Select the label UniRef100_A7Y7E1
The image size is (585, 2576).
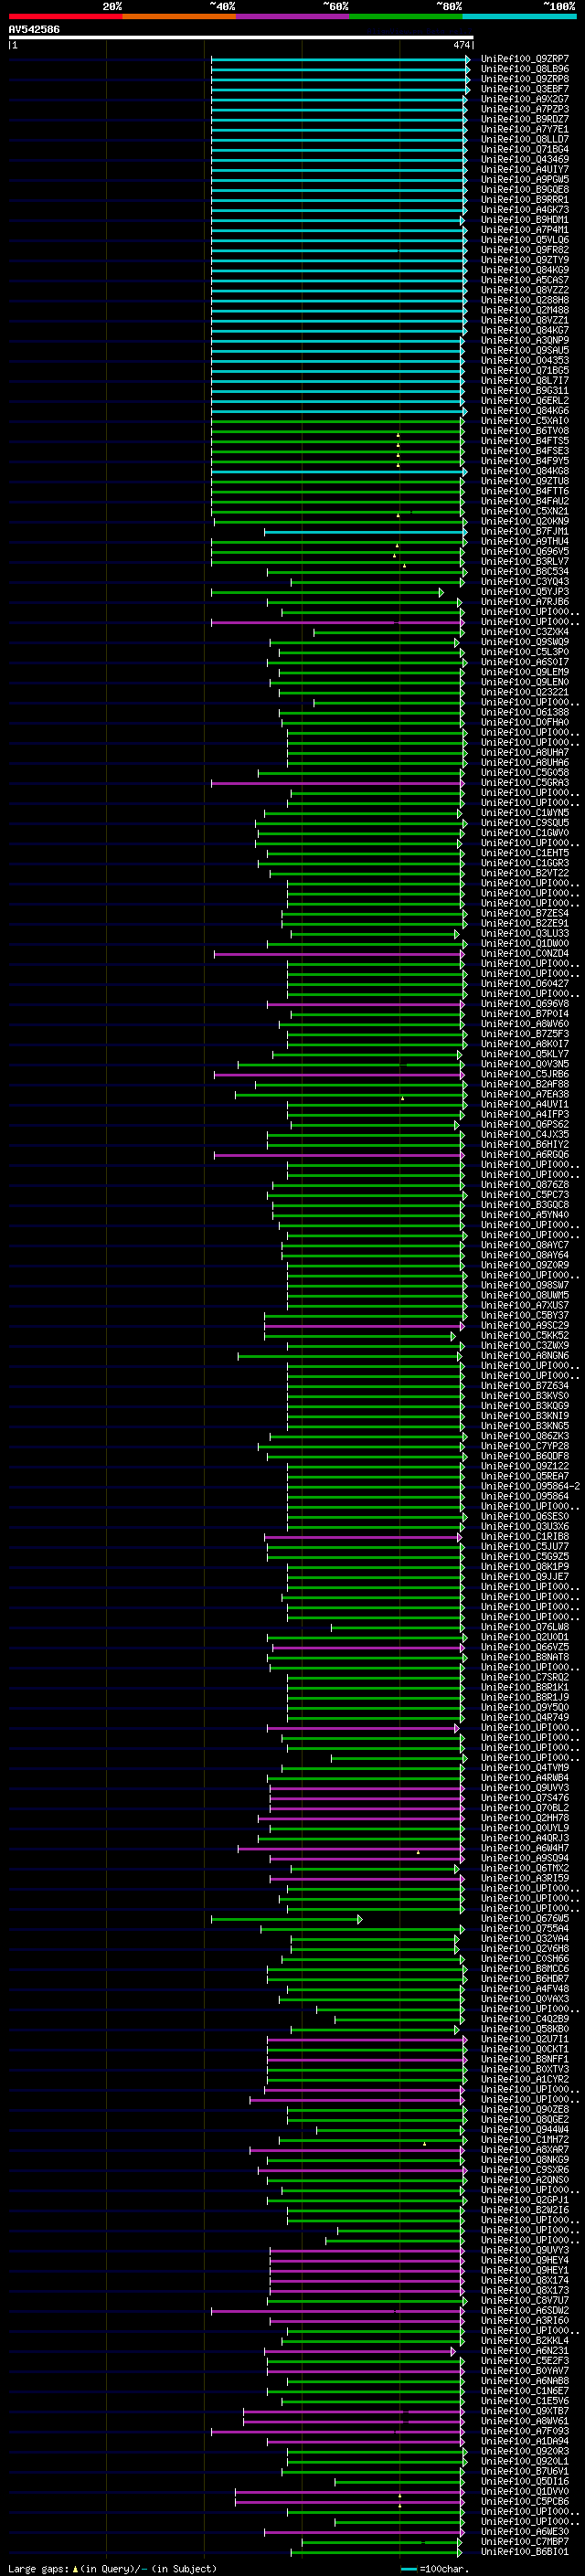pos(525,129)
